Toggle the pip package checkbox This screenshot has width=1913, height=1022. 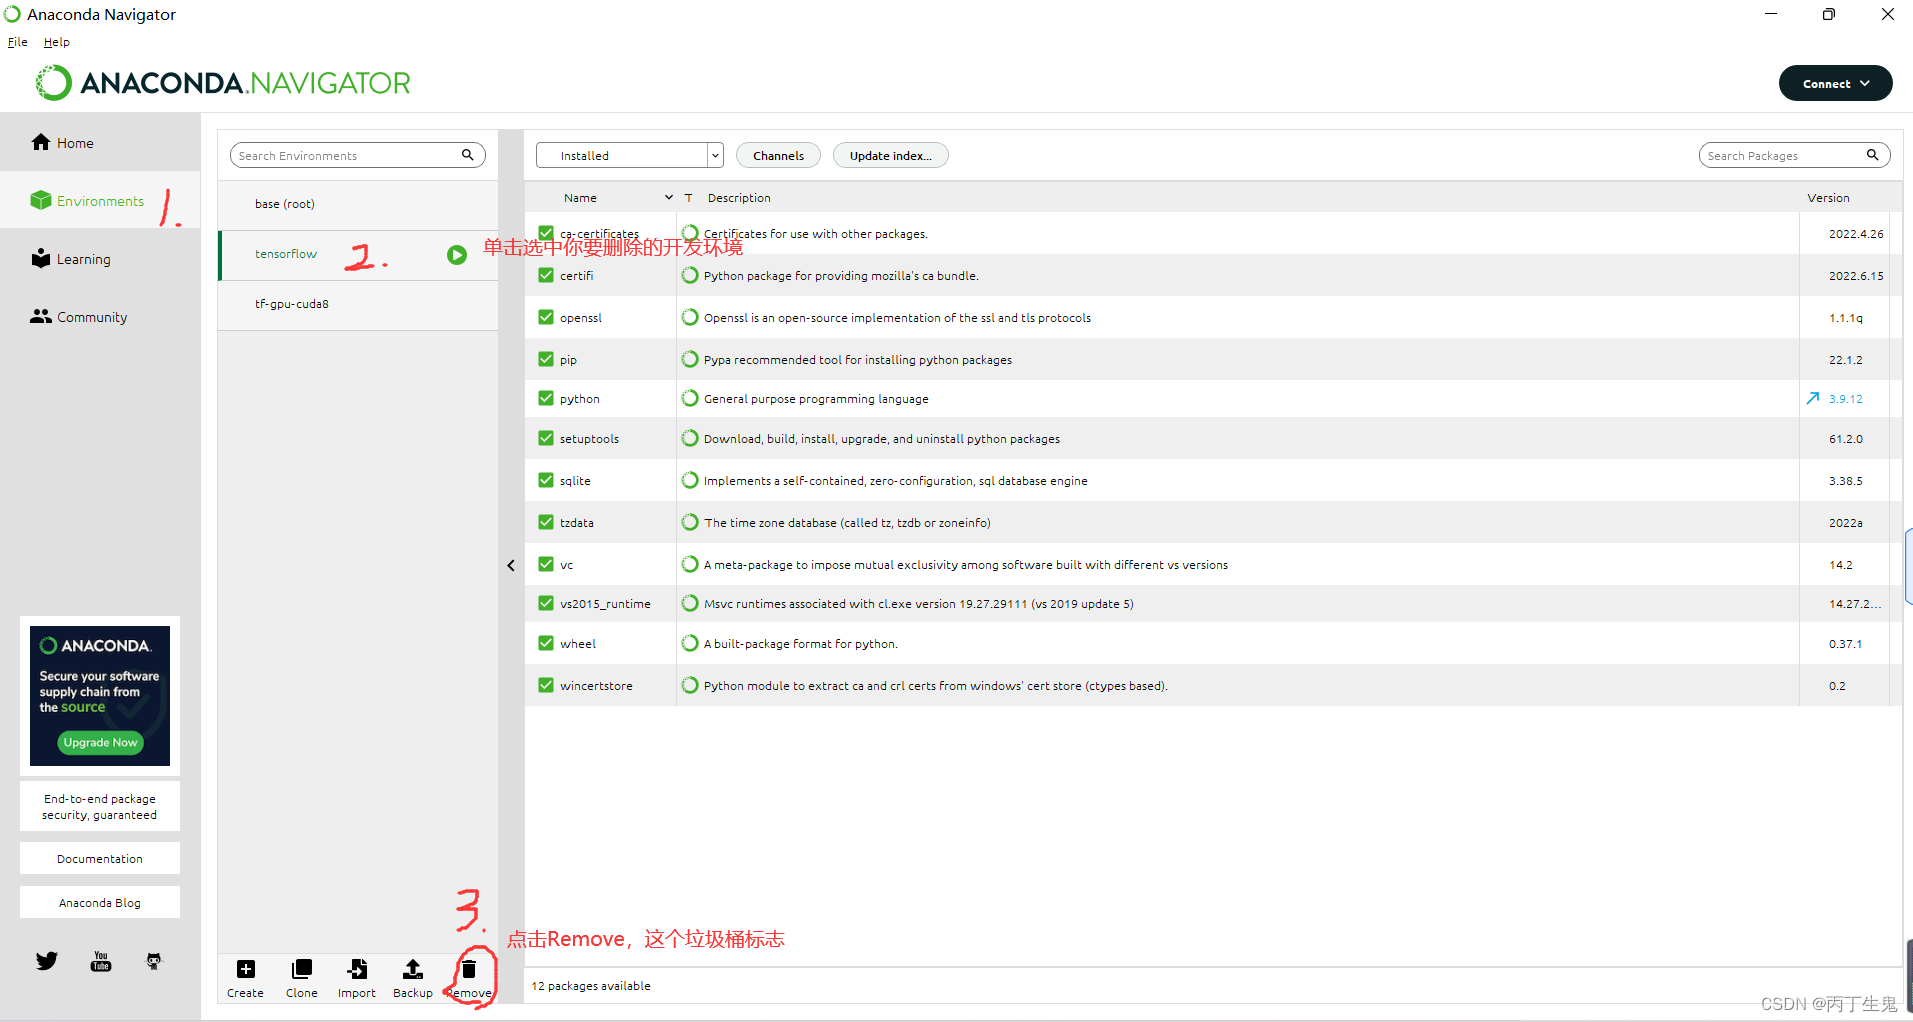point(546,359)
